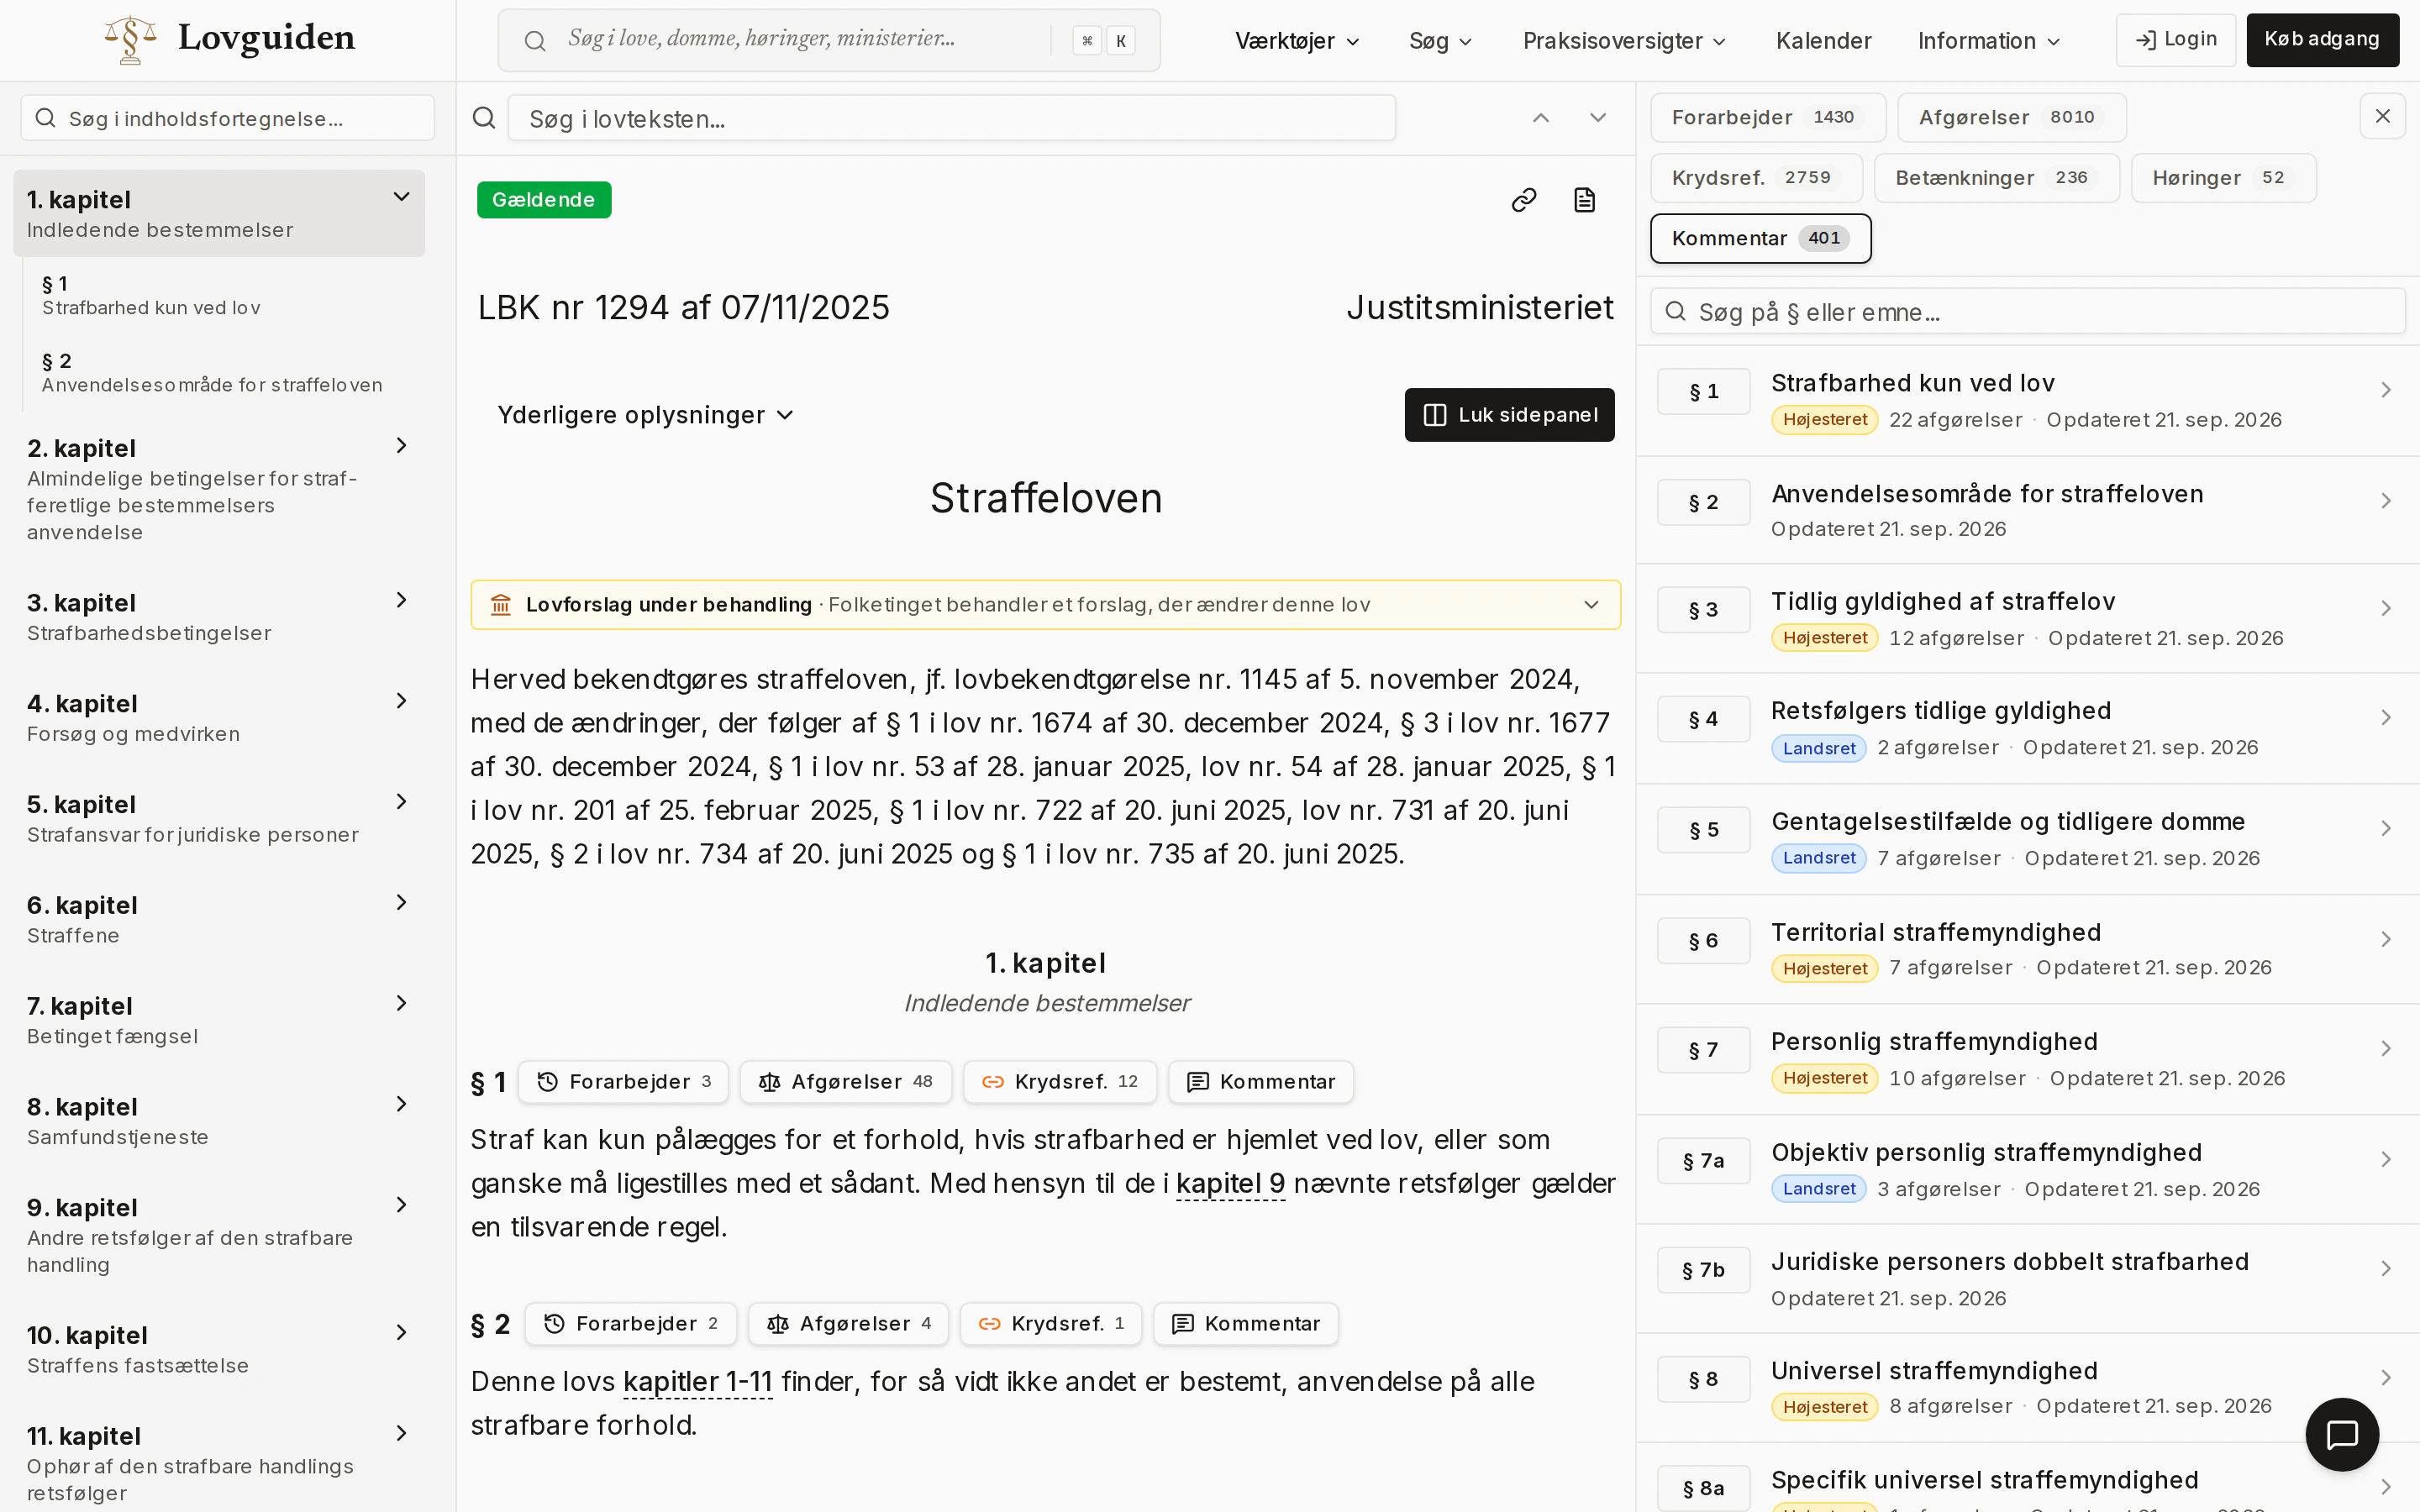Viewport: 2420px width, 1512px height.
Task: Open § 3 Tidlig gyldighed af straffelov
Action: 2027,618
